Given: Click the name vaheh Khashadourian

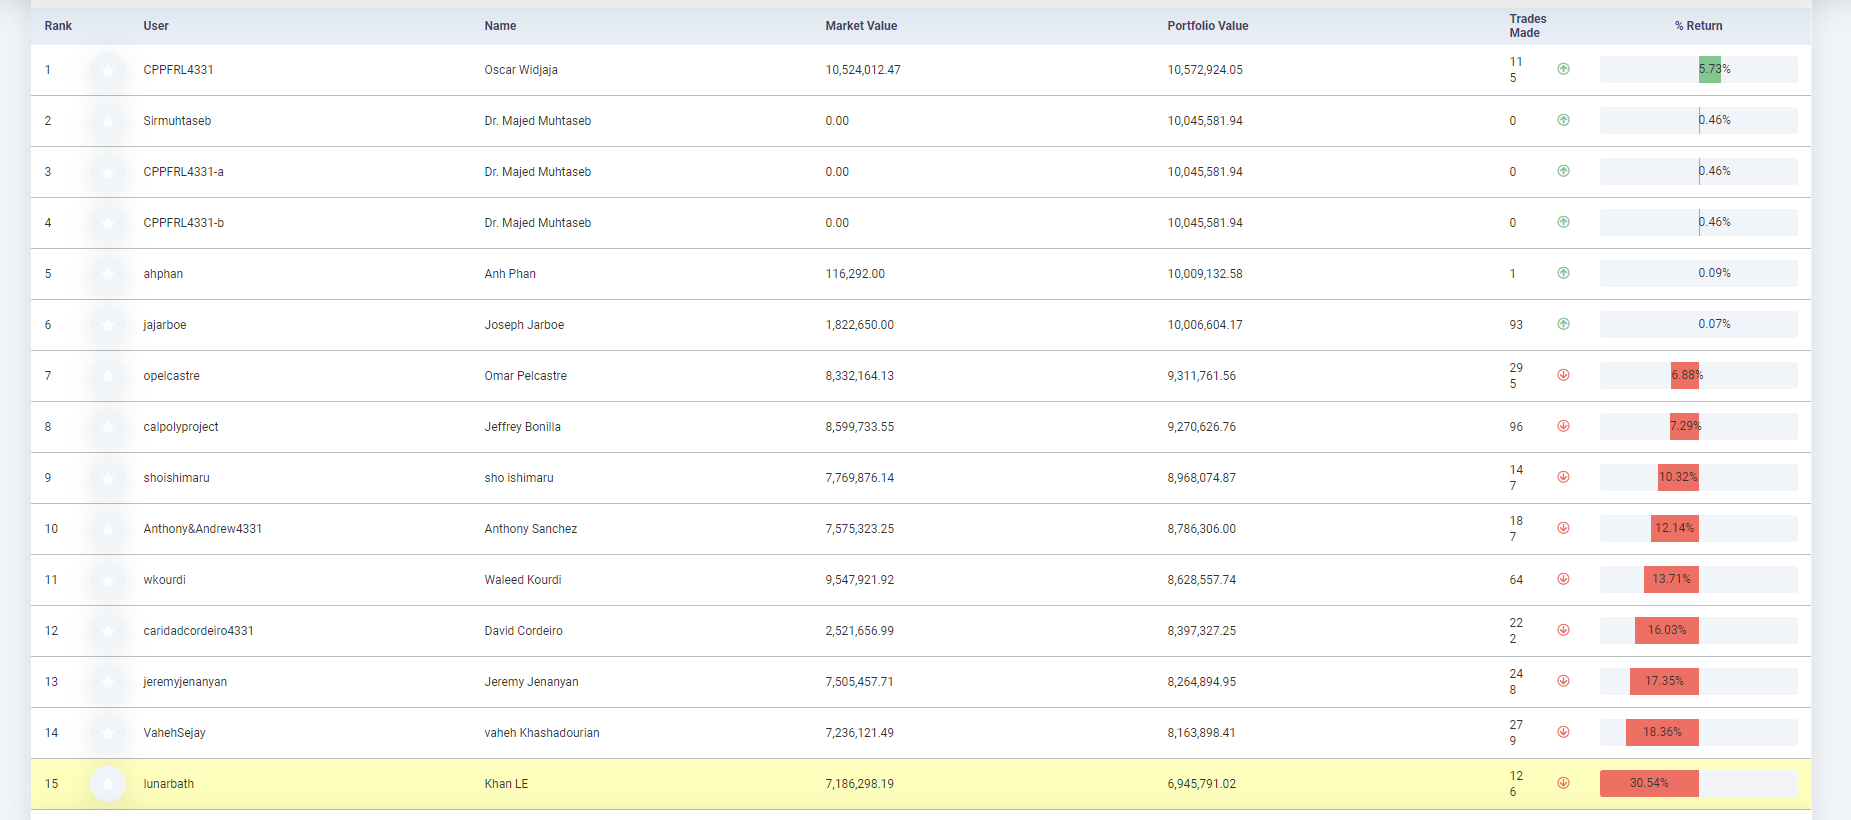Looking at the screenshot, I should pos(542,733).
